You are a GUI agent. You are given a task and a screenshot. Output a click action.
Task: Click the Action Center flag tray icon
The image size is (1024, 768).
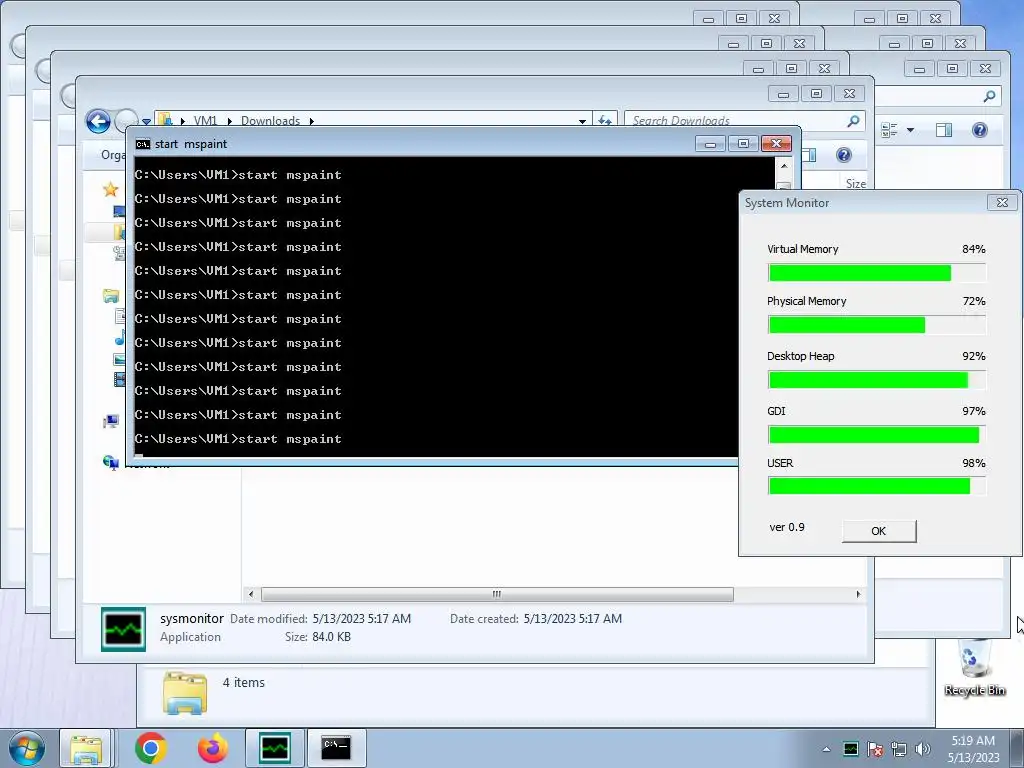(874, 749)
